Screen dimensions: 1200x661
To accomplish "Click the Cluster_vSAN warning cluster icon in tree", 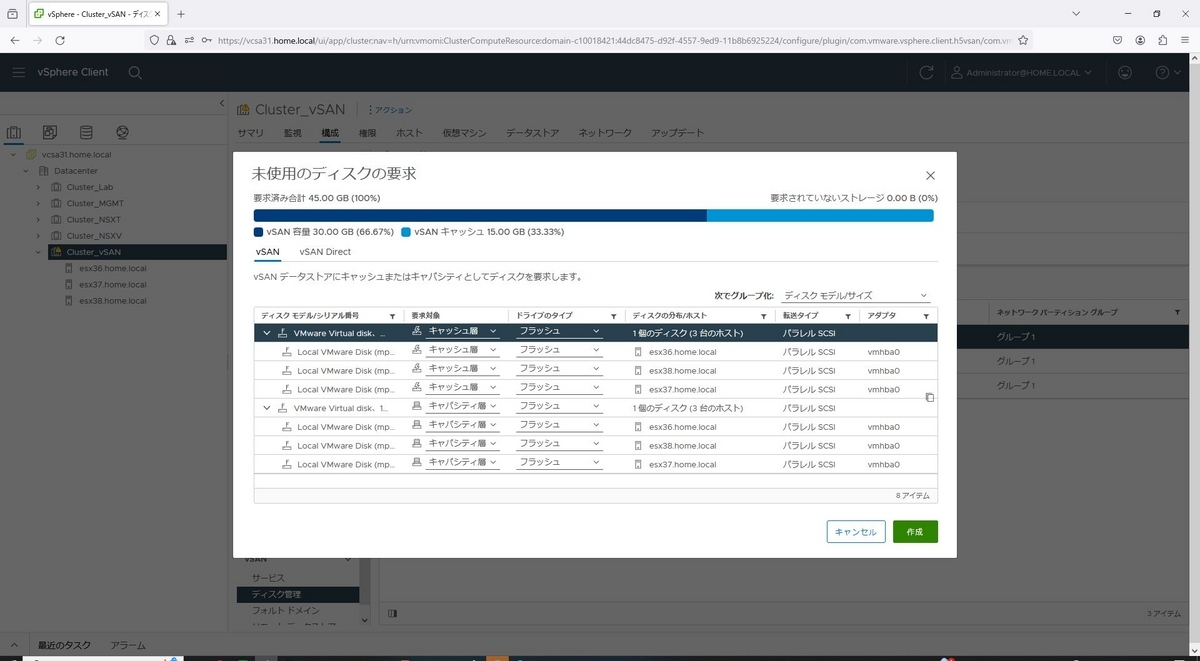I will [x=56, y=252].
